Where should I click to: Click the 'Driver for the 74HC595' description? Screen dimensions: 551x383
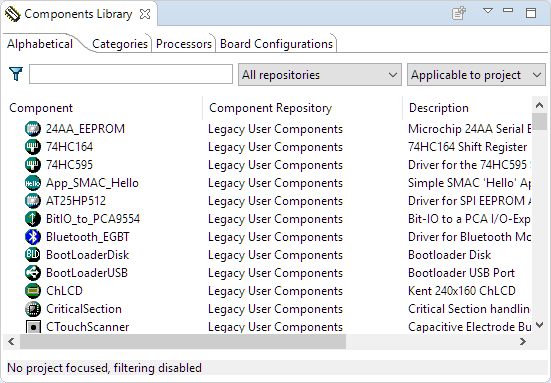(469, 165)
